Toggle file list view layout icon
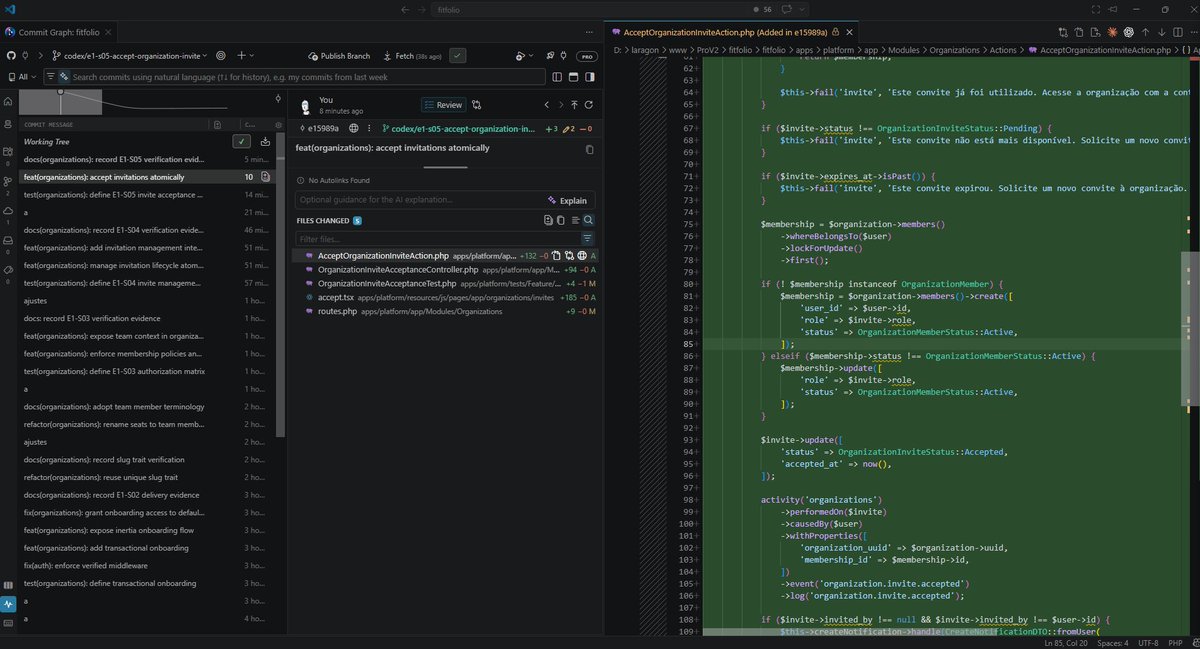Screen dimensions: 1200x649 [x=575, y=220]
